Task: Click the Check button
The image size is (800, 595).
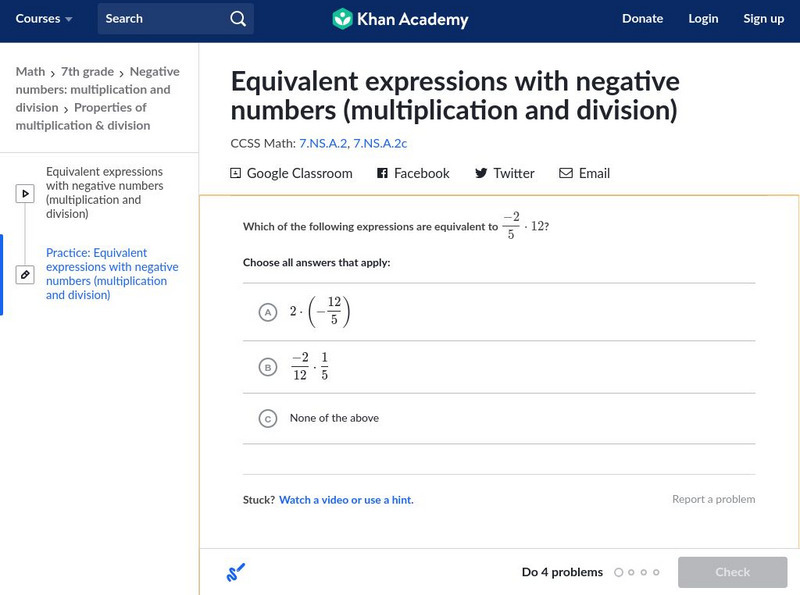Action: [x=732, y=572]
